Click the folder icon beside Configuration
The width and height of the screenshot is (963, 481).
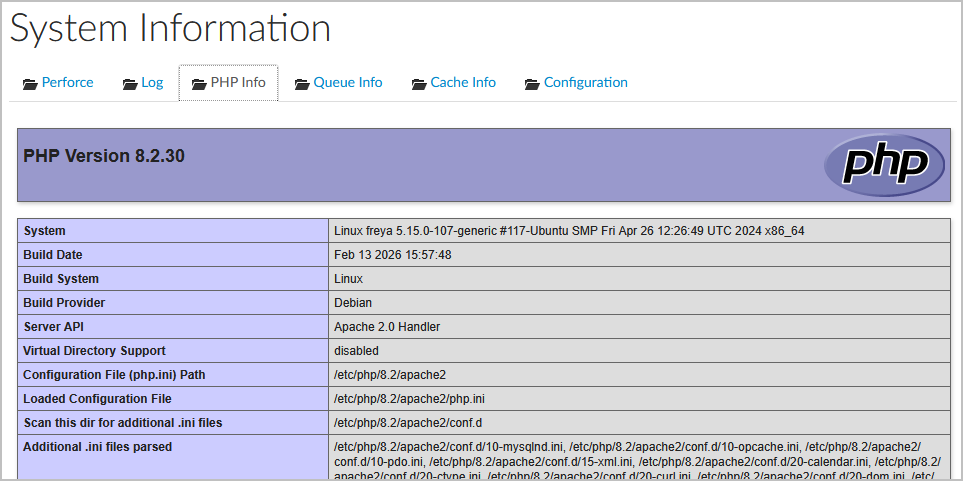(532, 84)
